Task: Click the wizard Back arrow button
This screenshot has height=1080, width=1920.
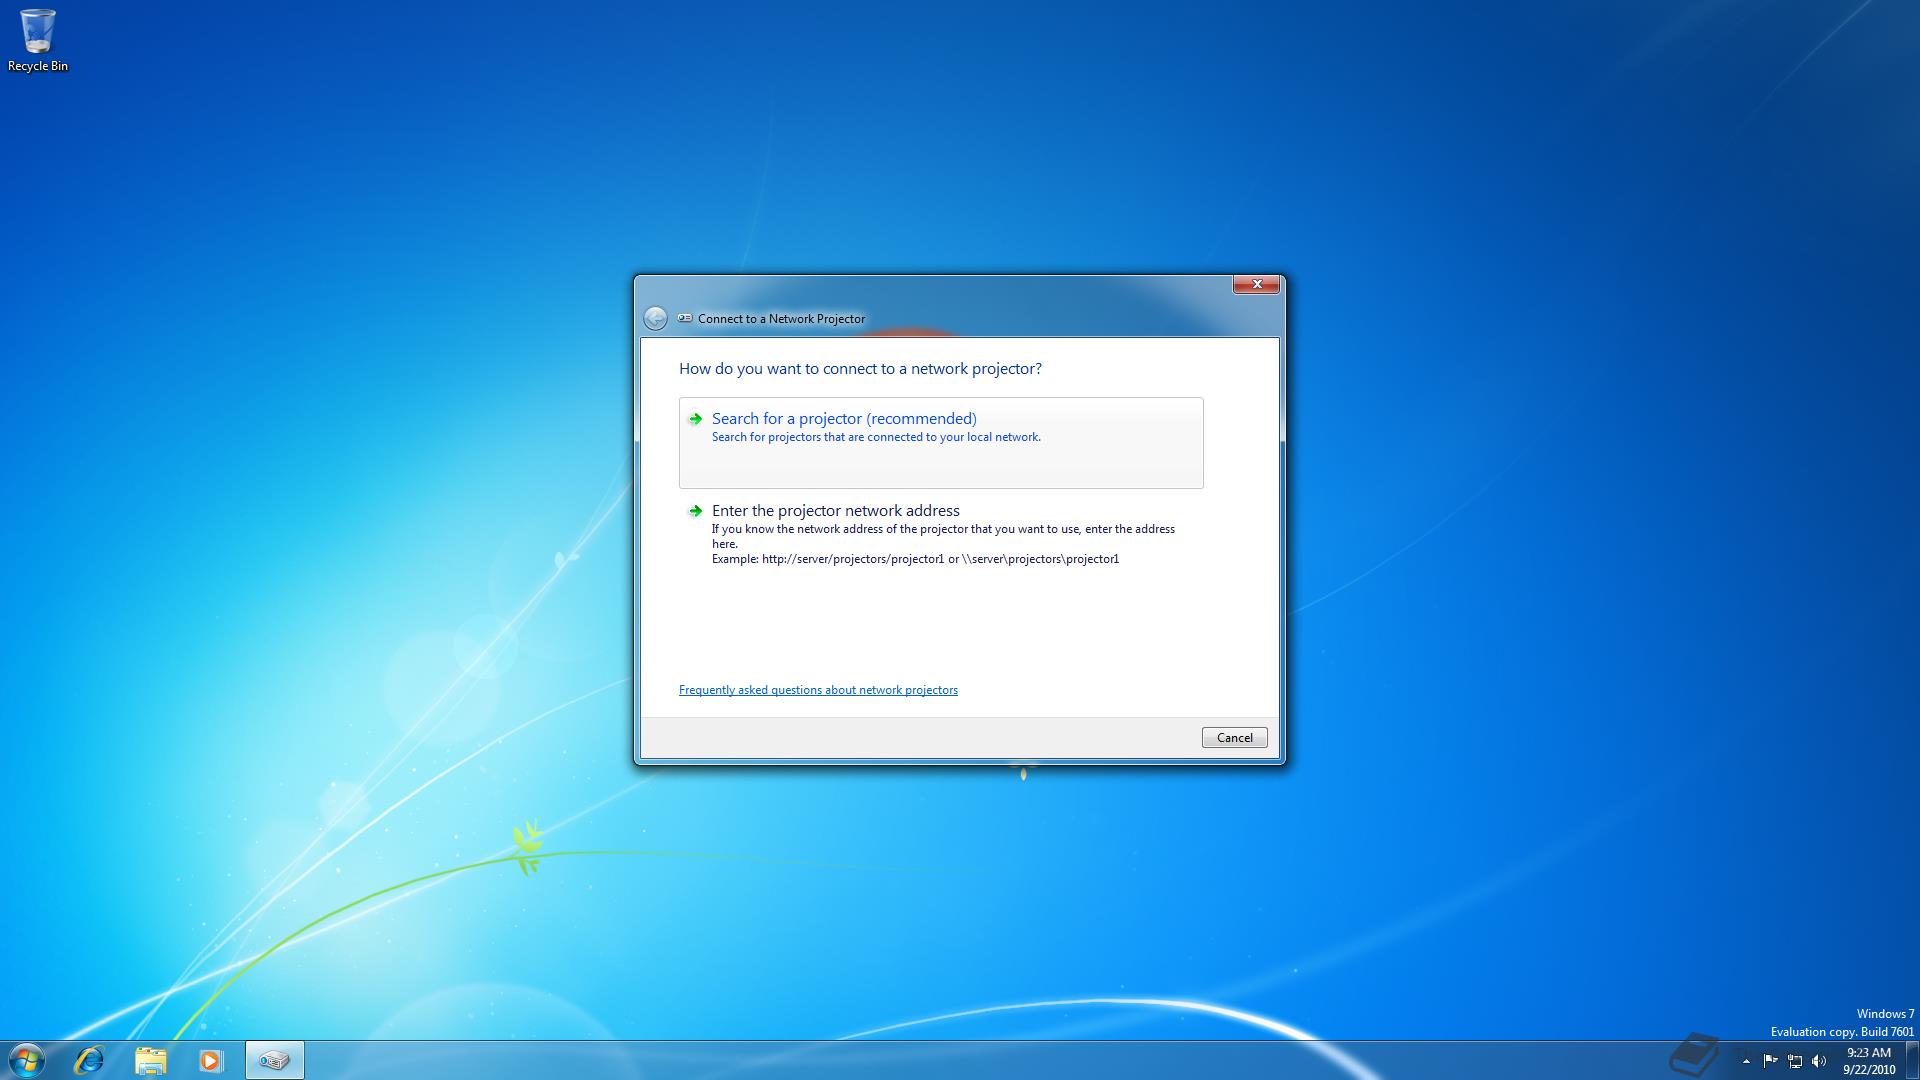Action: tap(655, 319)
